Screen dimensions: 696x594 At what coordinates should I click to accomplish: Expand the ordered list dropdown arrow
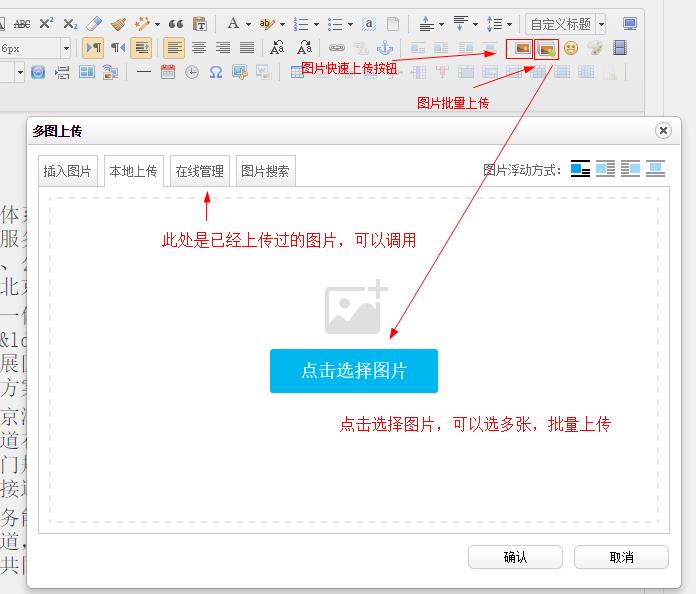tap(315, 23)
